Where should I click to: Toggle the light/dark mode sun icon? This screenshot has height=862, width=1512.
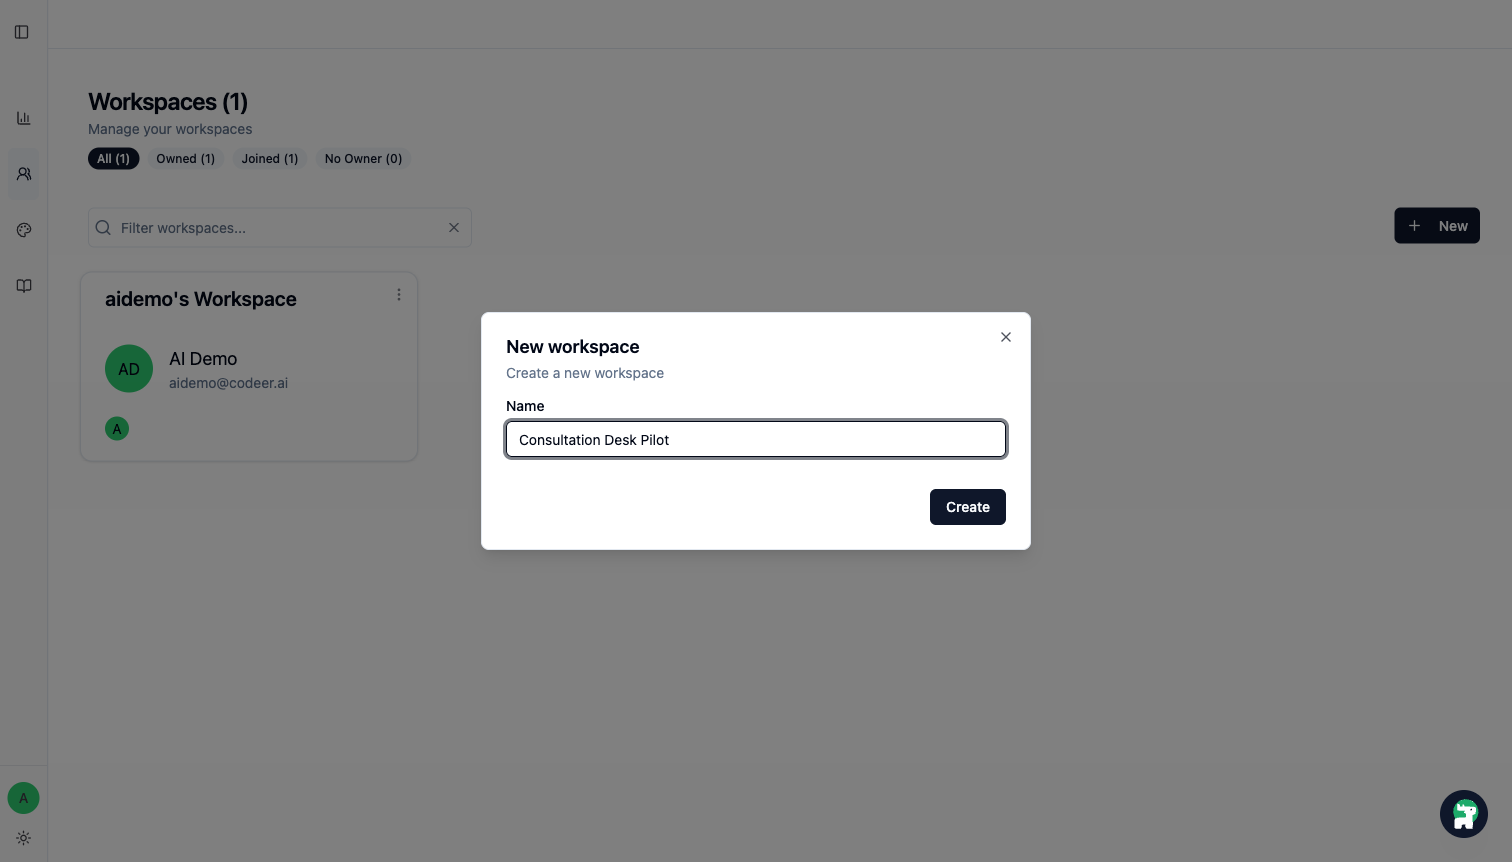[23, 838]
